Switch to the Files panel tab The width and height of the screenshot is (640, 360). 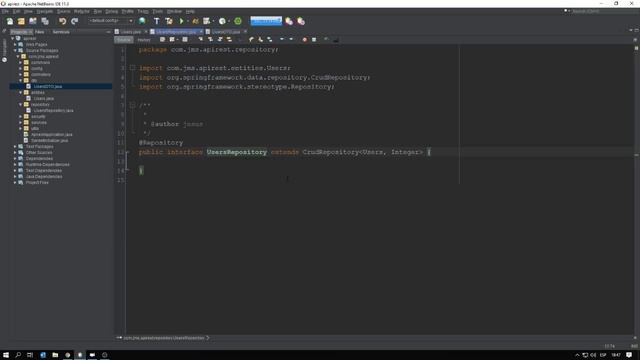pos(40,32)
